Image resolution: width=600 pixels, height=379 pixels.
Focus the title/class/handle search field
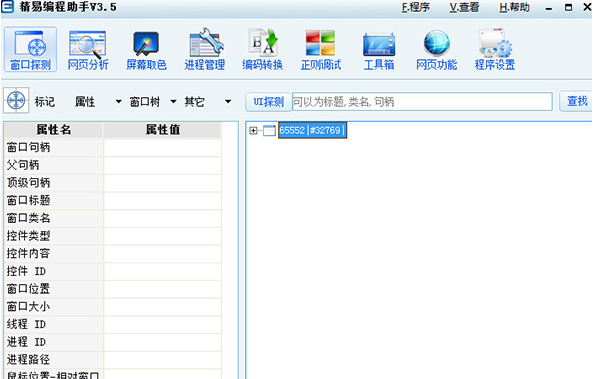[x=422, y=102]
